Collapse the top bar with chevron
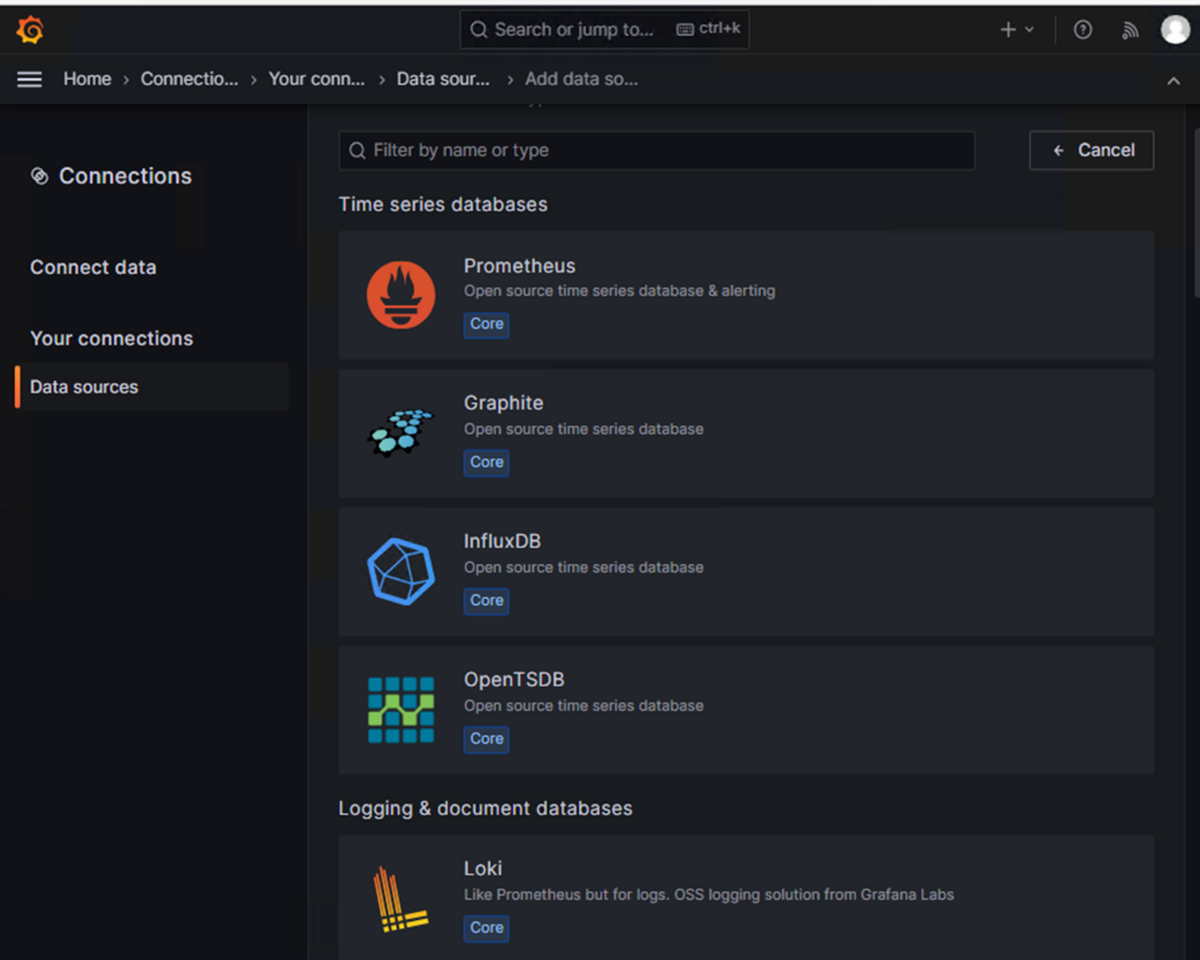This screenshot has height=960, width=1200. pyautogui.click(x=1174, y=80)
